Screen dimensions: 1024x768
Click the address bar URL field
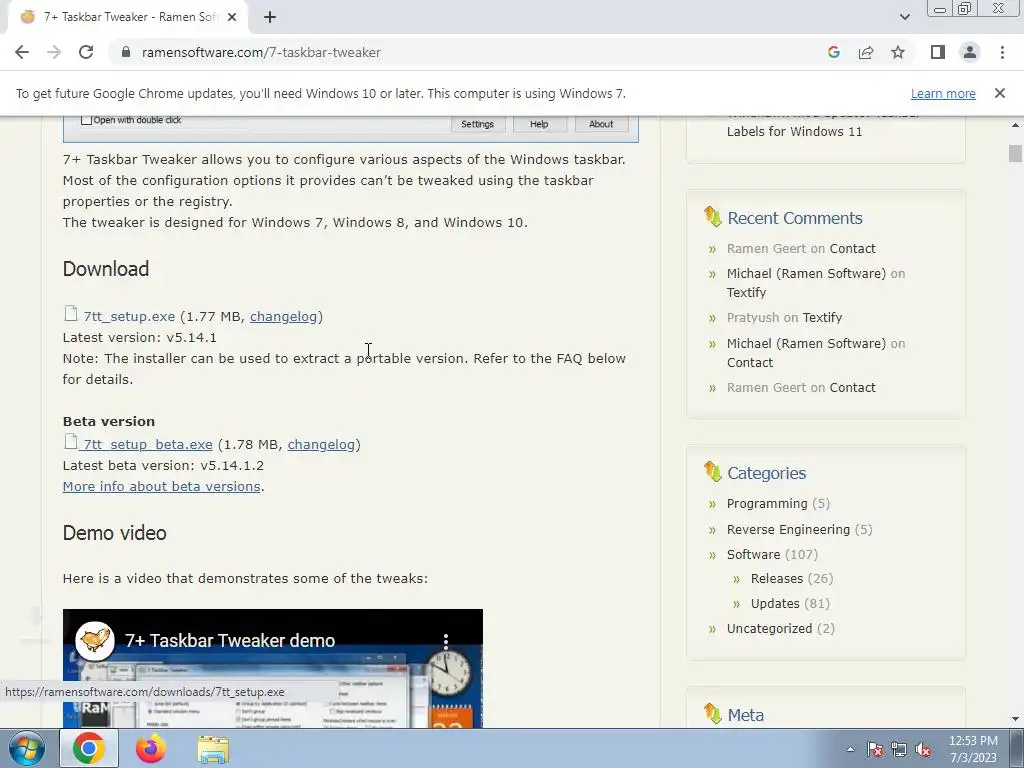[261, 52]
